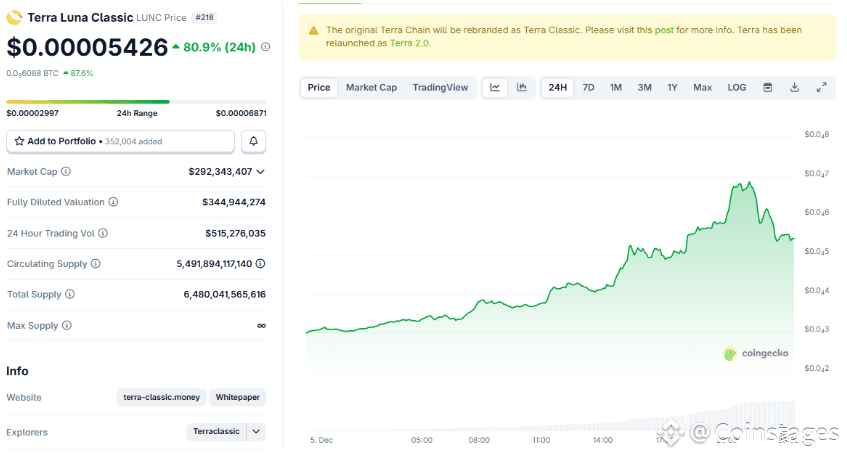Switch to line chart view icon

pyautogui.click(x=495, y=88)
